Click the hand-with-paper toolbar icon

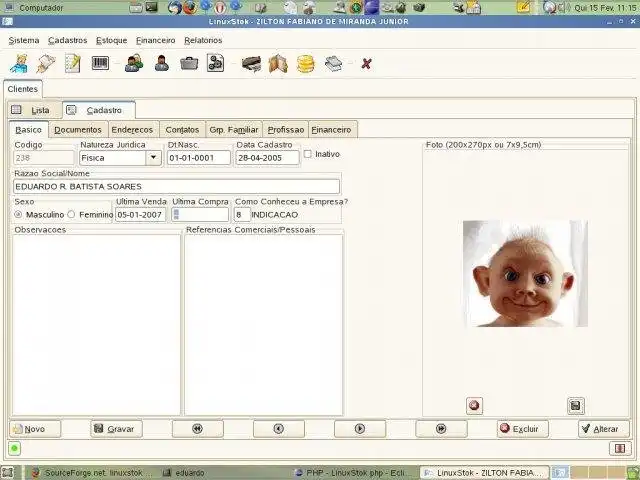(x=46, y=64)
